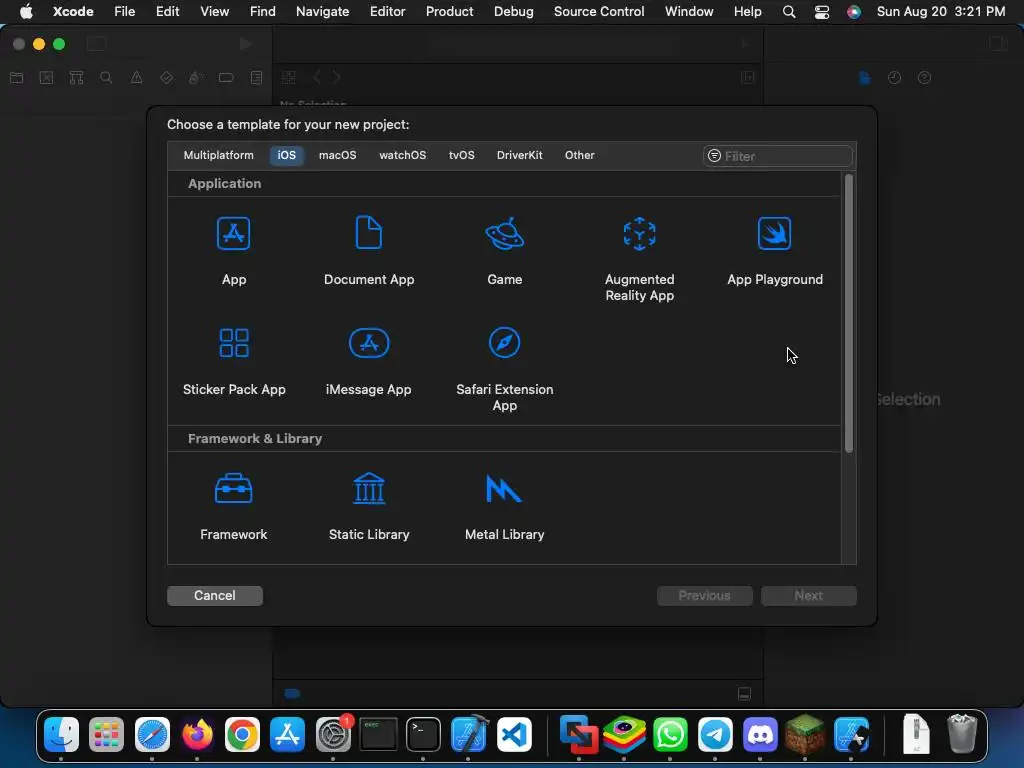
Task: Click the Cancel button
Action: click(x=215, y=596)
